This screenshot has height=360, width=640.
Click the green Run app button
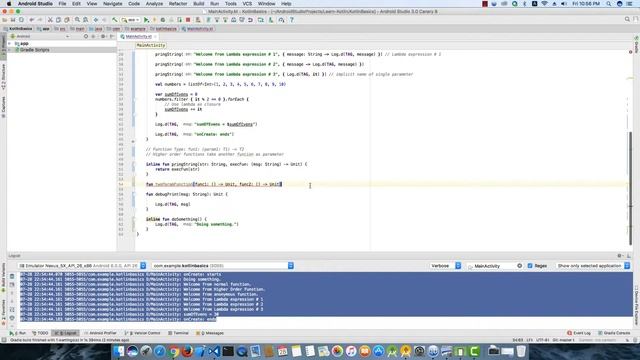[146, 20]
